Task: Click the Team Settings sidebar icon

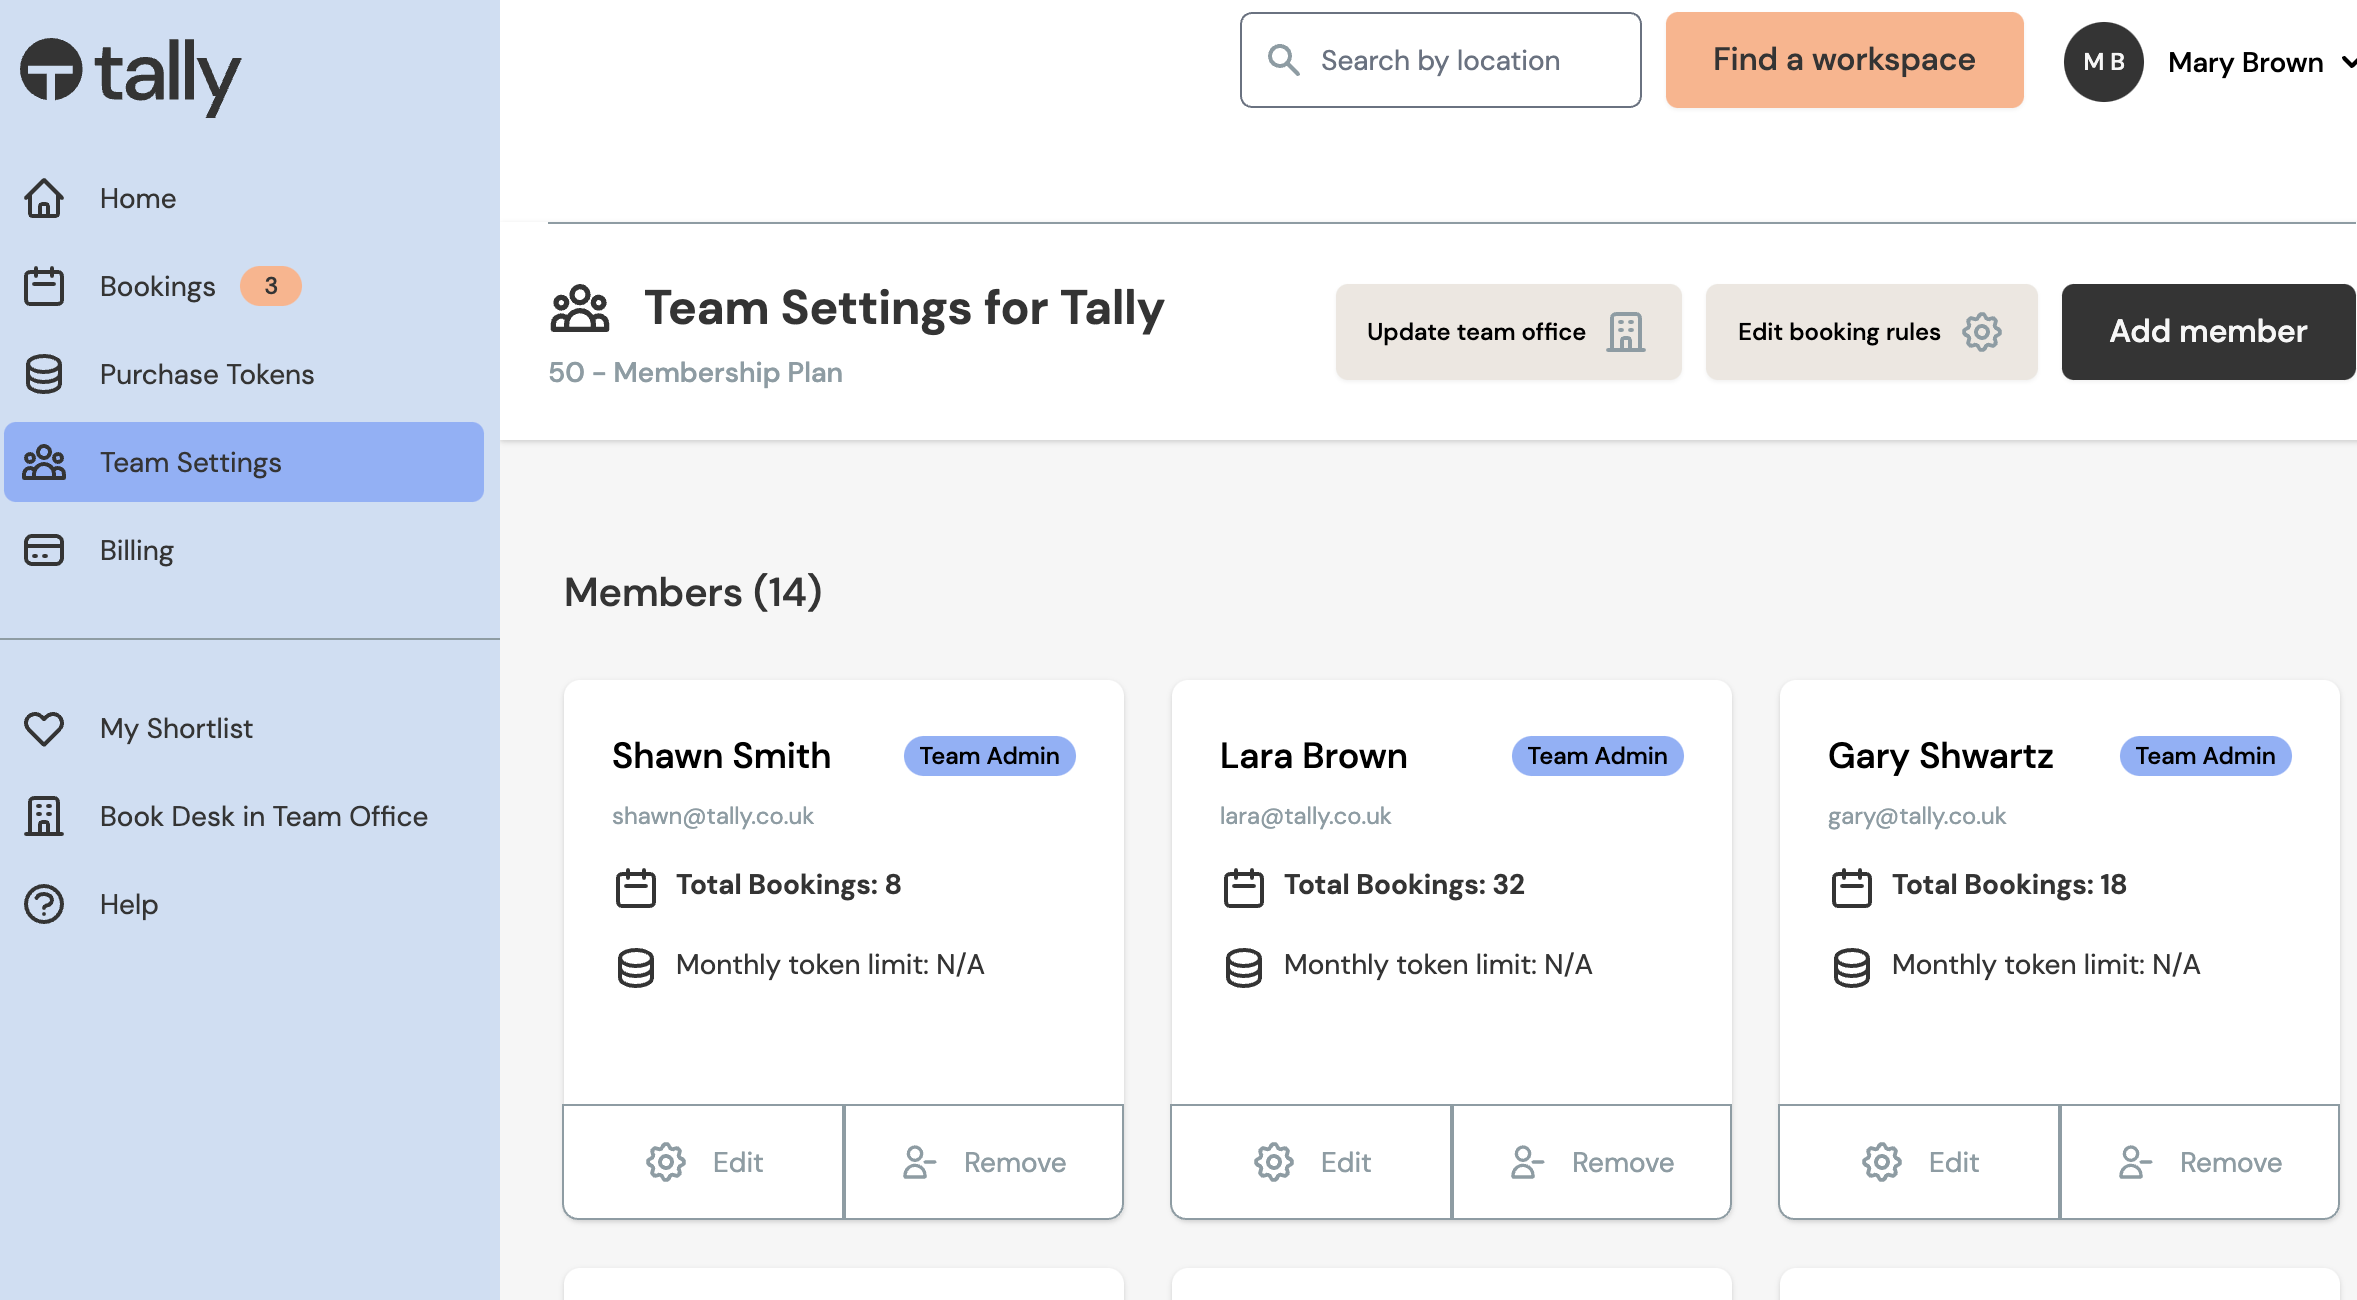Action: pyautogui.click(x=43, y=461)
